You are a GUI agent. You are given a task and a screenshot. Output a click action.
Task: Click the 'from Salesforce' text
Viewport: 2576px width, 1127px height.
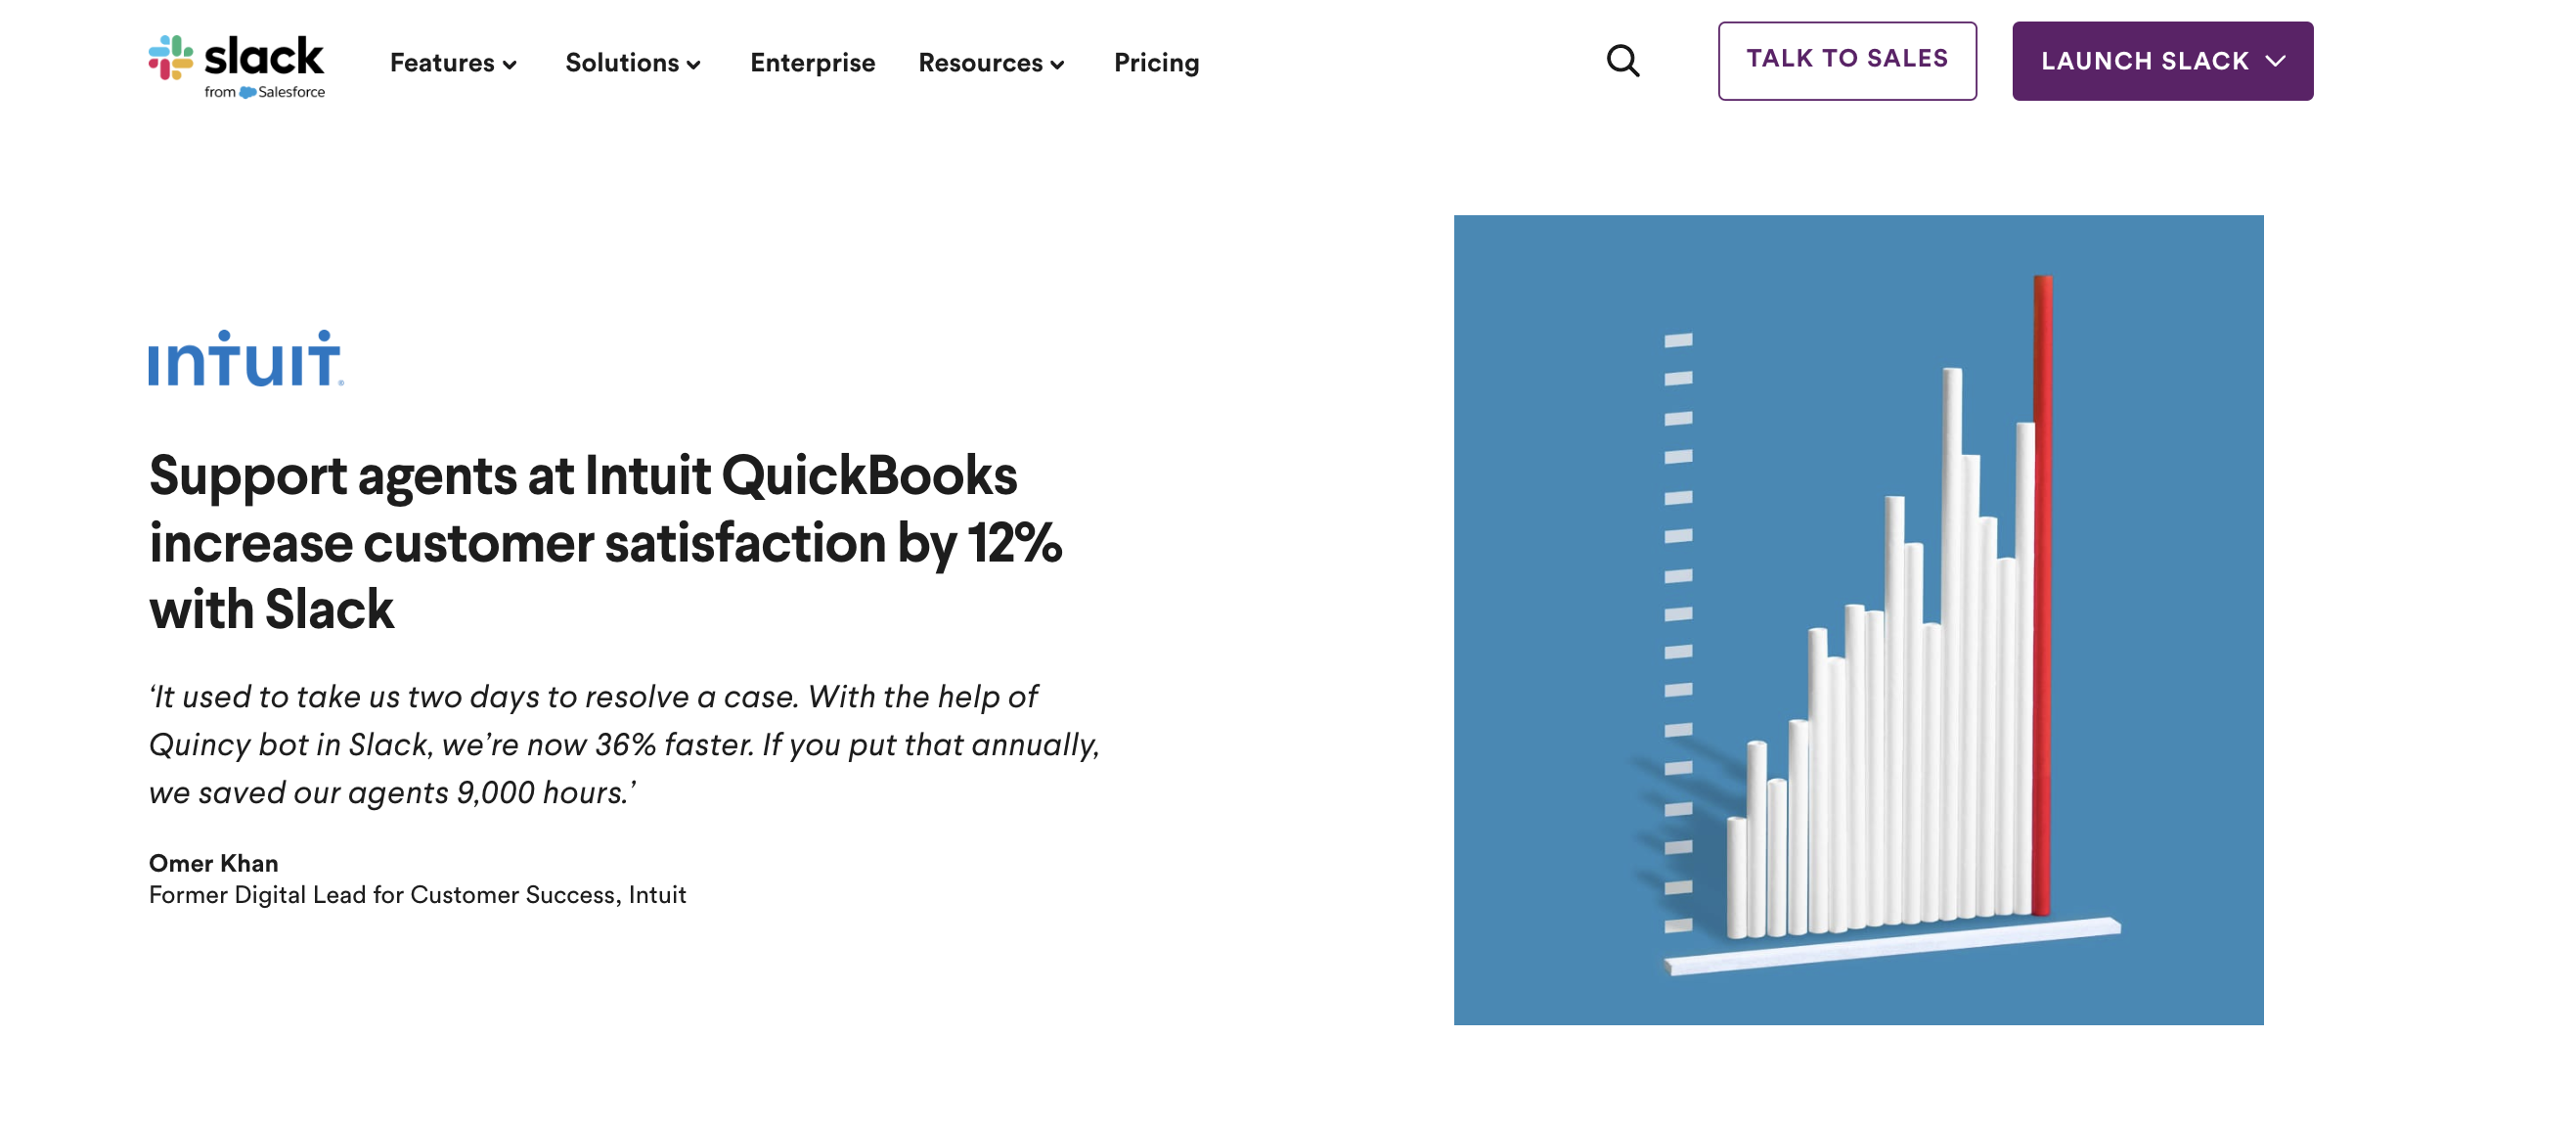[265, 96]
